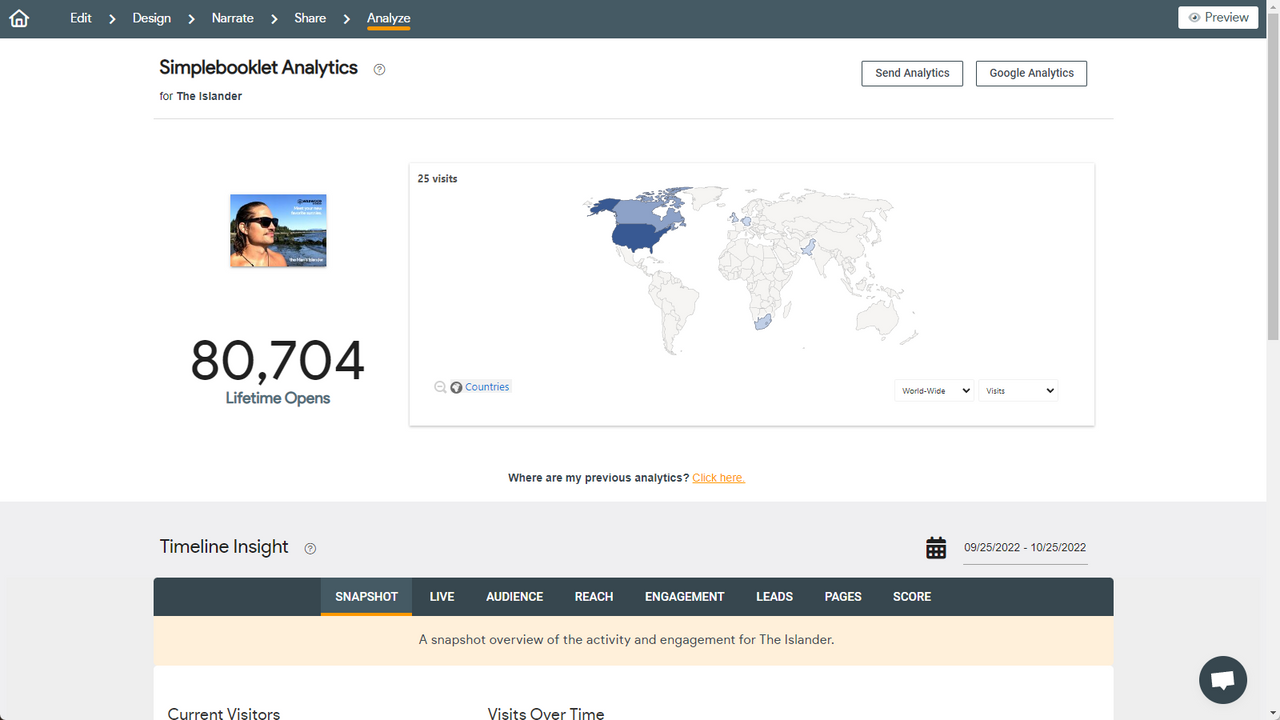Click the Send Analytics button
This screenshot has width=1280, height=720.
911,73
